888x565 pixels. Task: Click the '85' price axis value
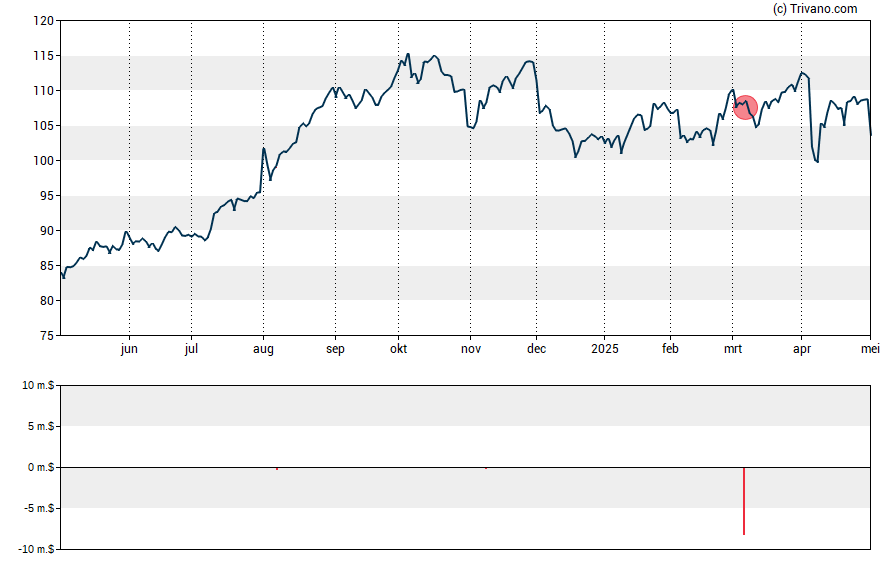click(47, 266)
